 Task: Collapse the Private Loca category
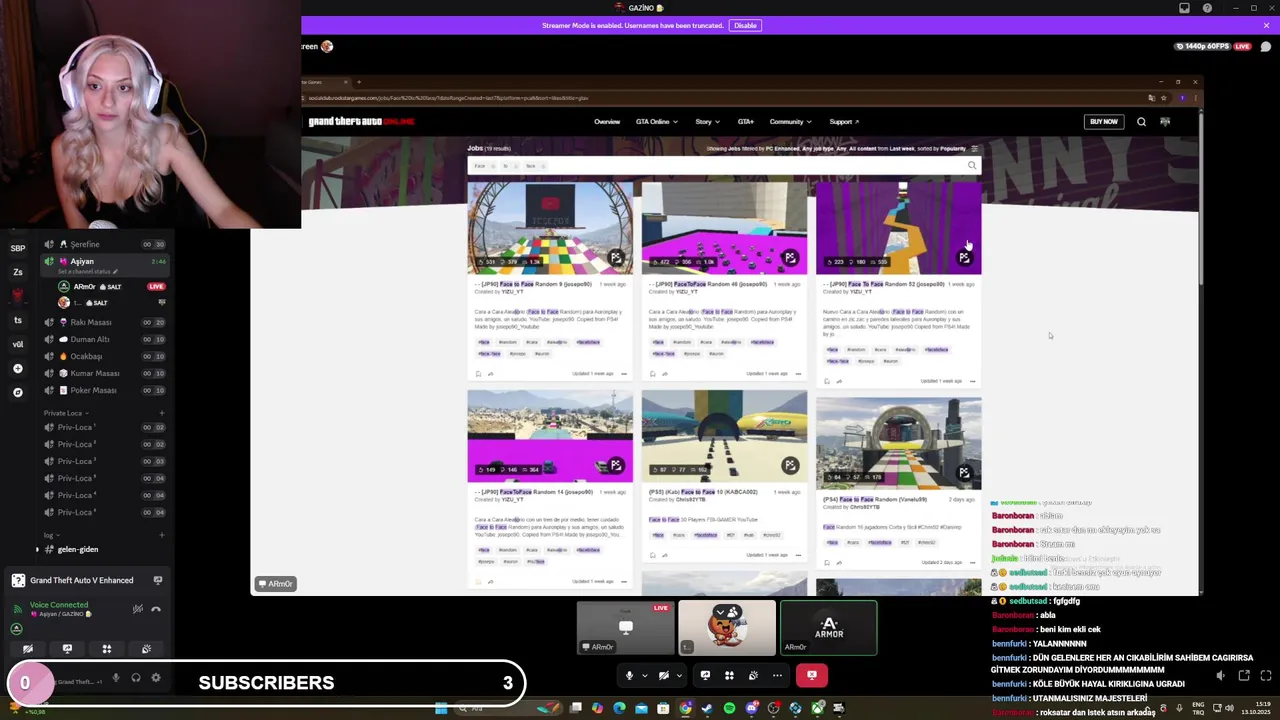click(x=65, y=413)
